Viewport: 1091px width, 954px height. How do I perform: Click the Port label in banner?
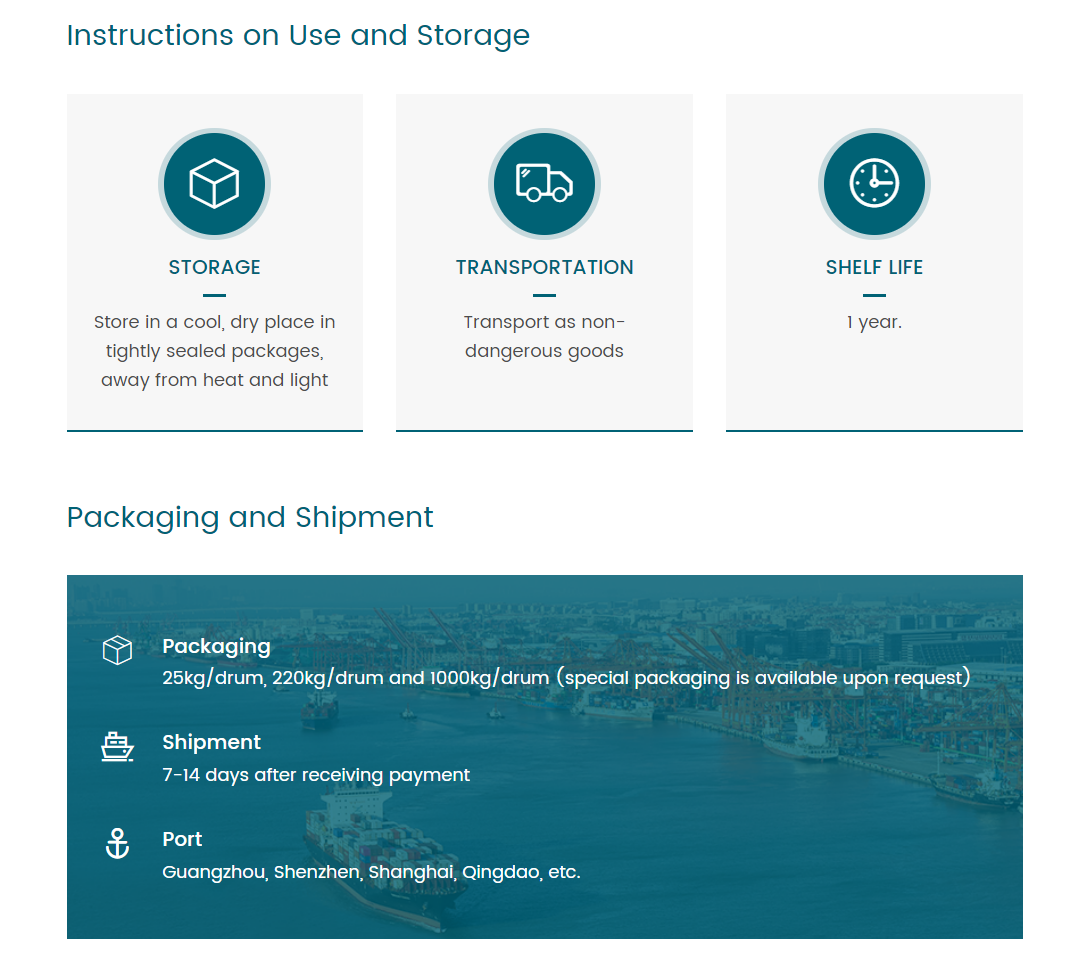click(182, 839)
